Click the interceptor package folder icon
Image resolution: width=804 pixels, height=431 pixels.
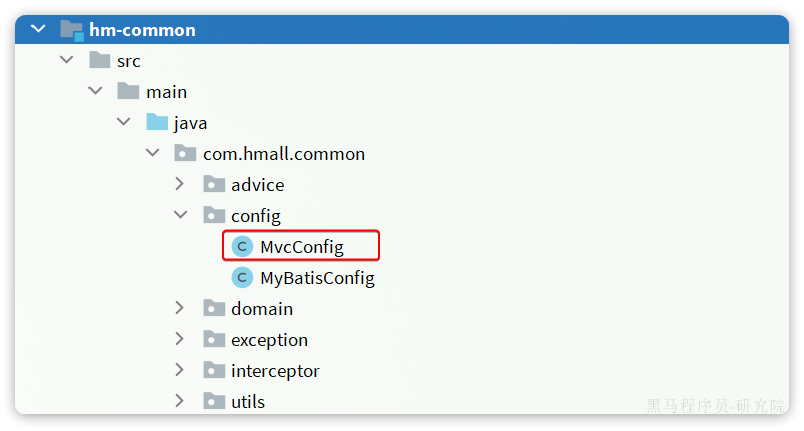tap(214, 371)
